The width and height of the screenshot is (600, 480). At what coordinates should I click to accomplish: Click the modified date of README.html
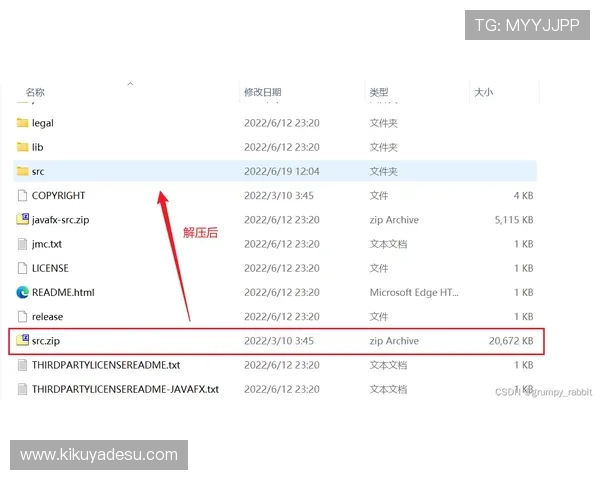282,292
